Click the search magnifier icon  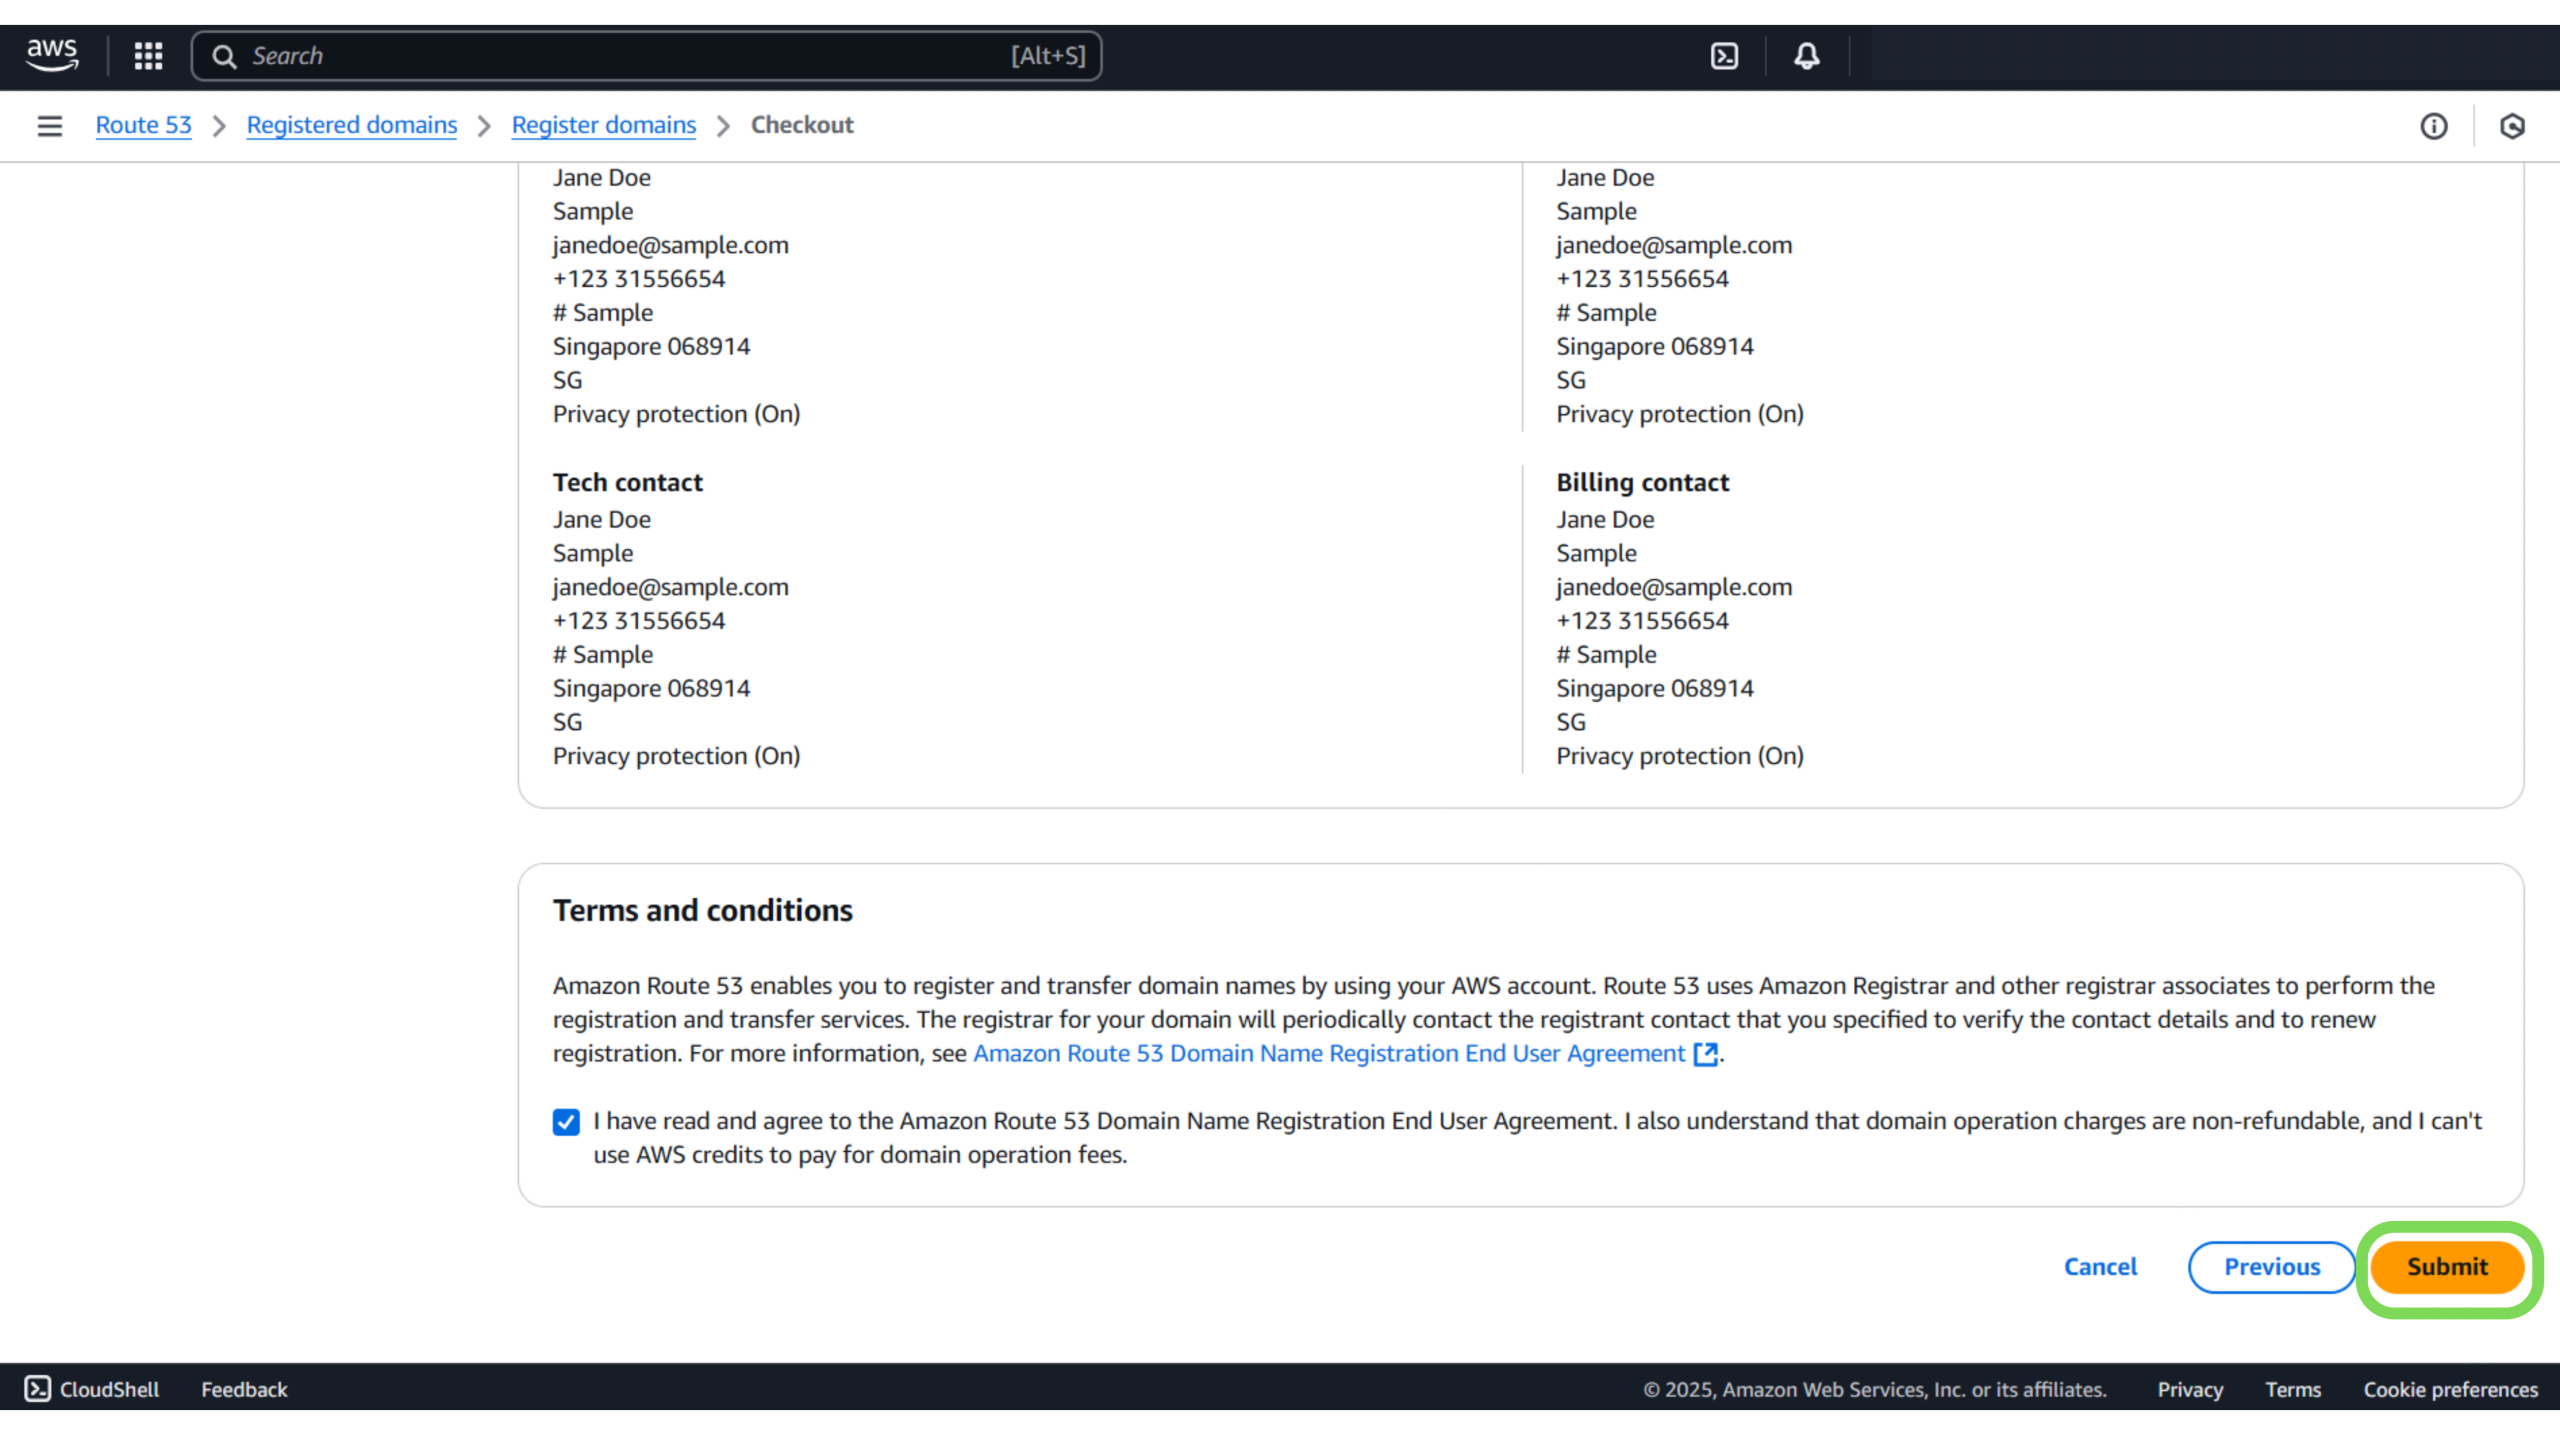coord(224,56)
